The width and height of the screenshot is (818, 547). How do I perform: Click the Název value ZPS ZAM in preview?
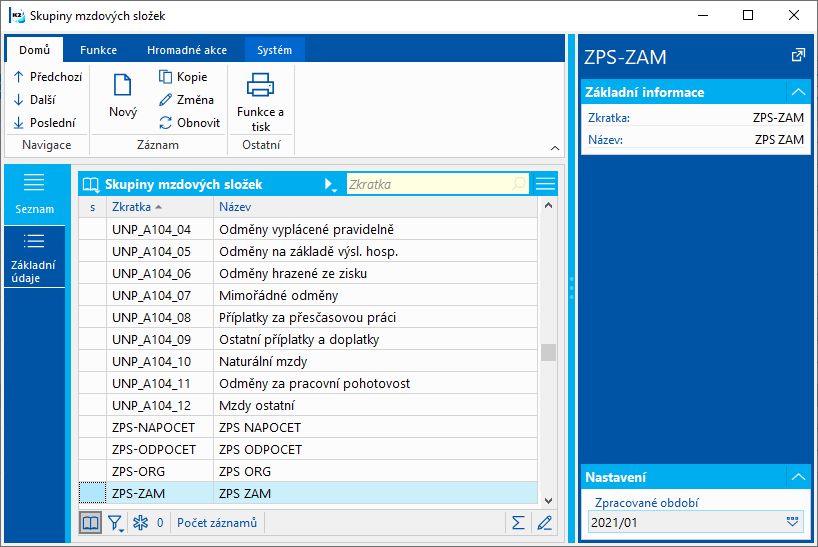pos(779,140)
